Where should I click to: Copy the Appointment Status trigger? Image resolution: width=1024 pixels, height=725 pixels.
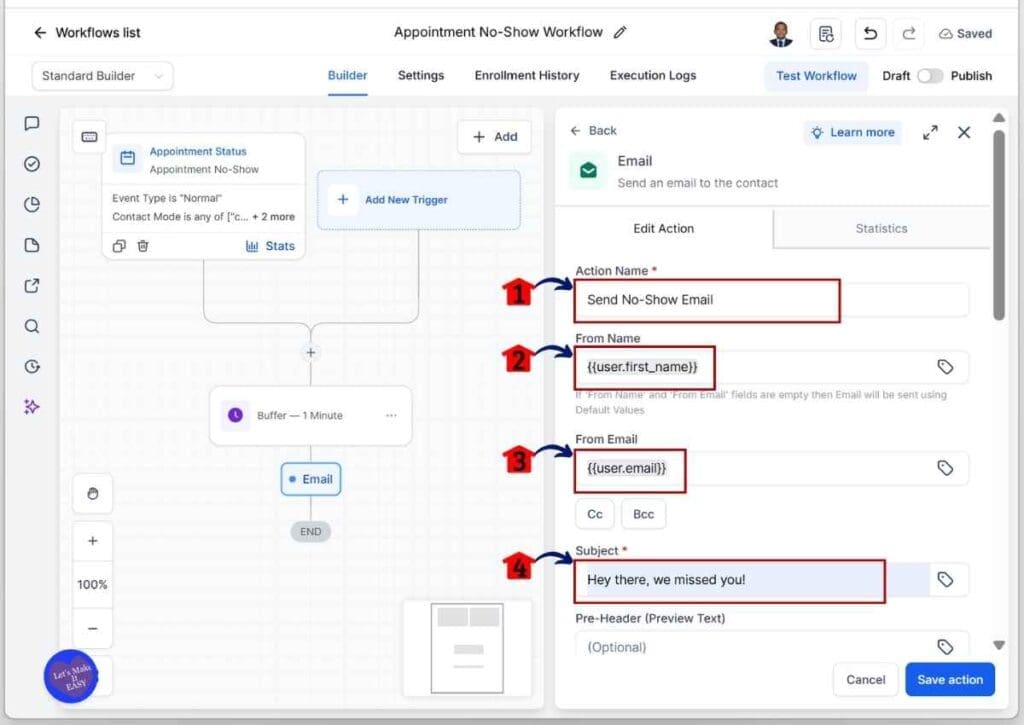click(119, 246)
